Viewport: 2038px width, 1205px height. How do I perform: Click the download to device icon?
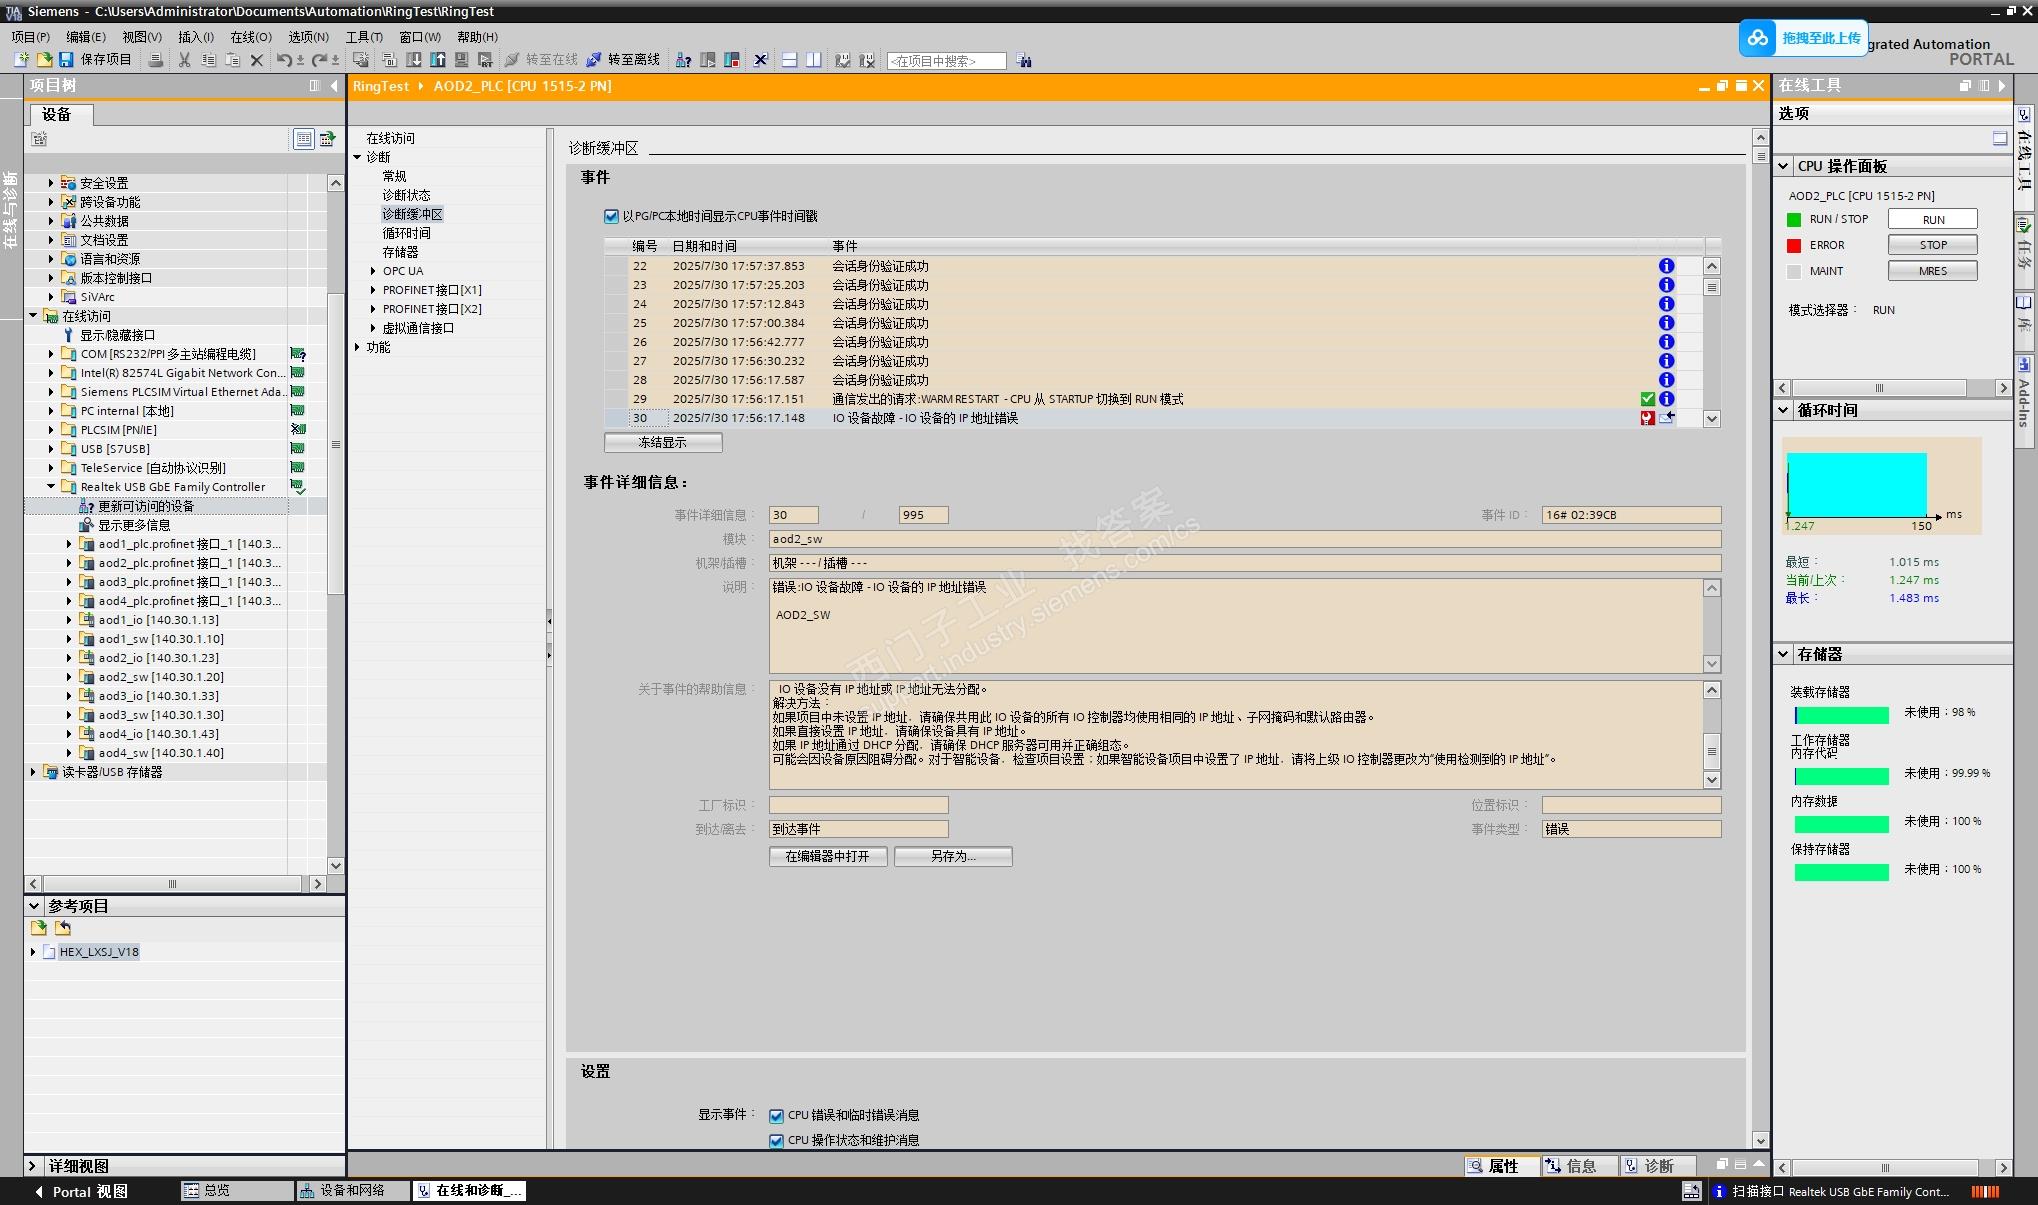click(x=413, y=60)
